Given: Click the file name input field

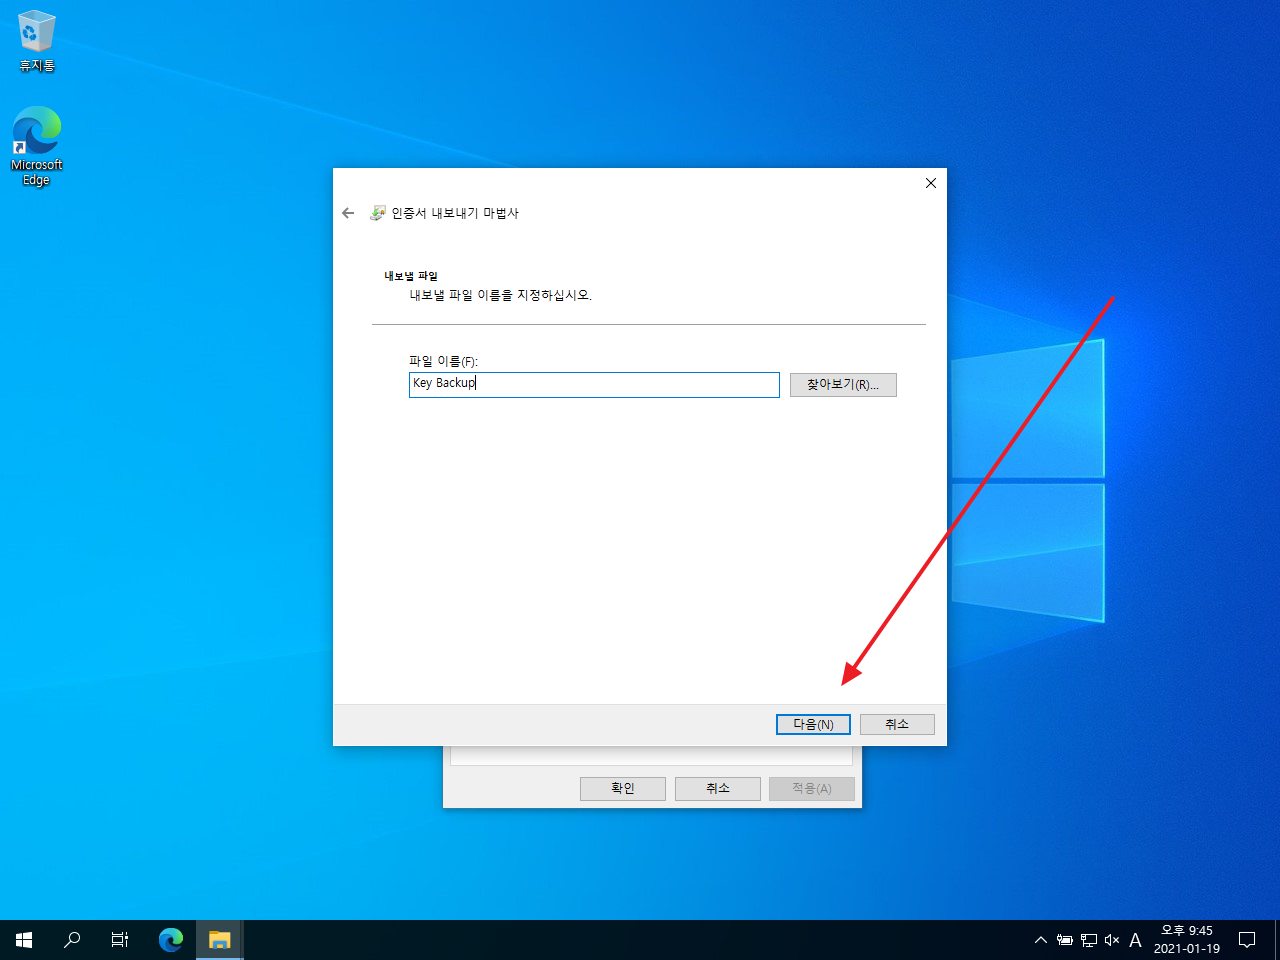Looking at the screenshot, I should pos(594,385).
